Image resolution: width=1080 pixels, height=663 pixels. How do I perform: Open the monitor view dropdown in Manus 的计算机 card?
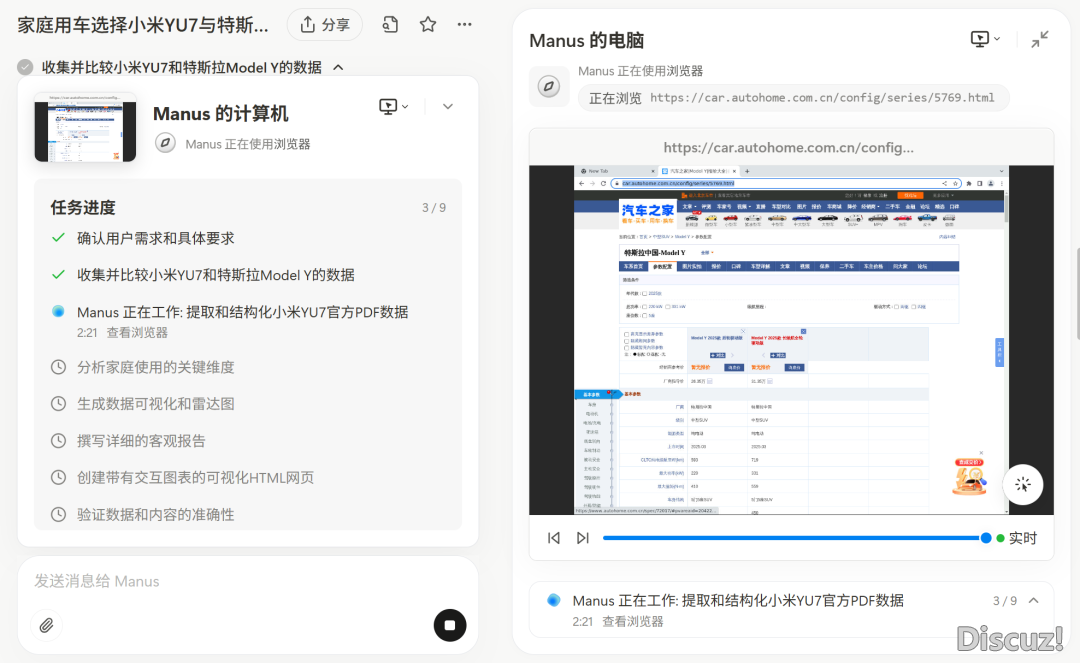(x=394, y=107)
